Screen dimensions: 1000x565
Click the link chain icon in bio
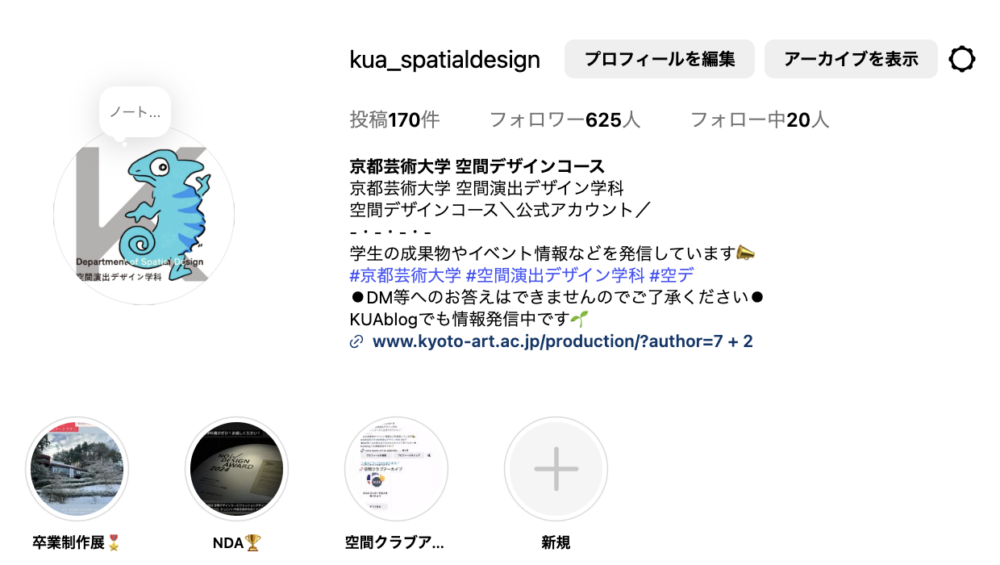[357, 342]
